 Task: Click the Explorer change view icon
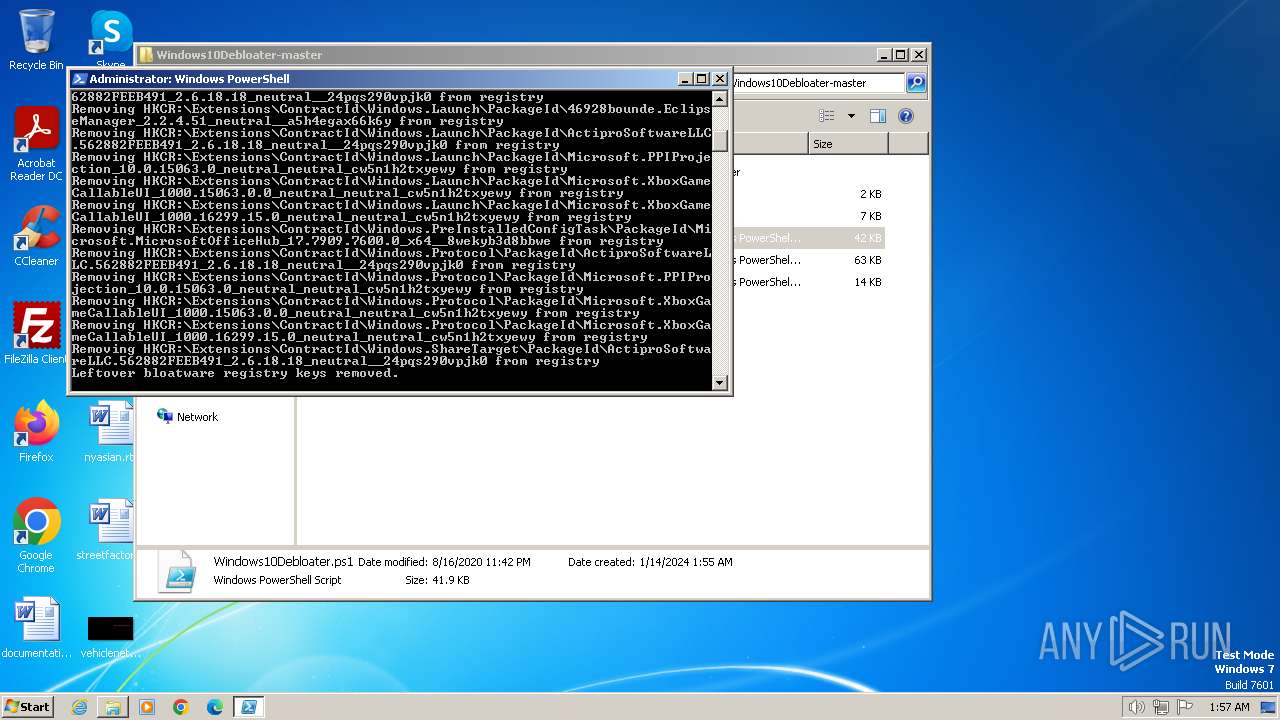[827, 116]
